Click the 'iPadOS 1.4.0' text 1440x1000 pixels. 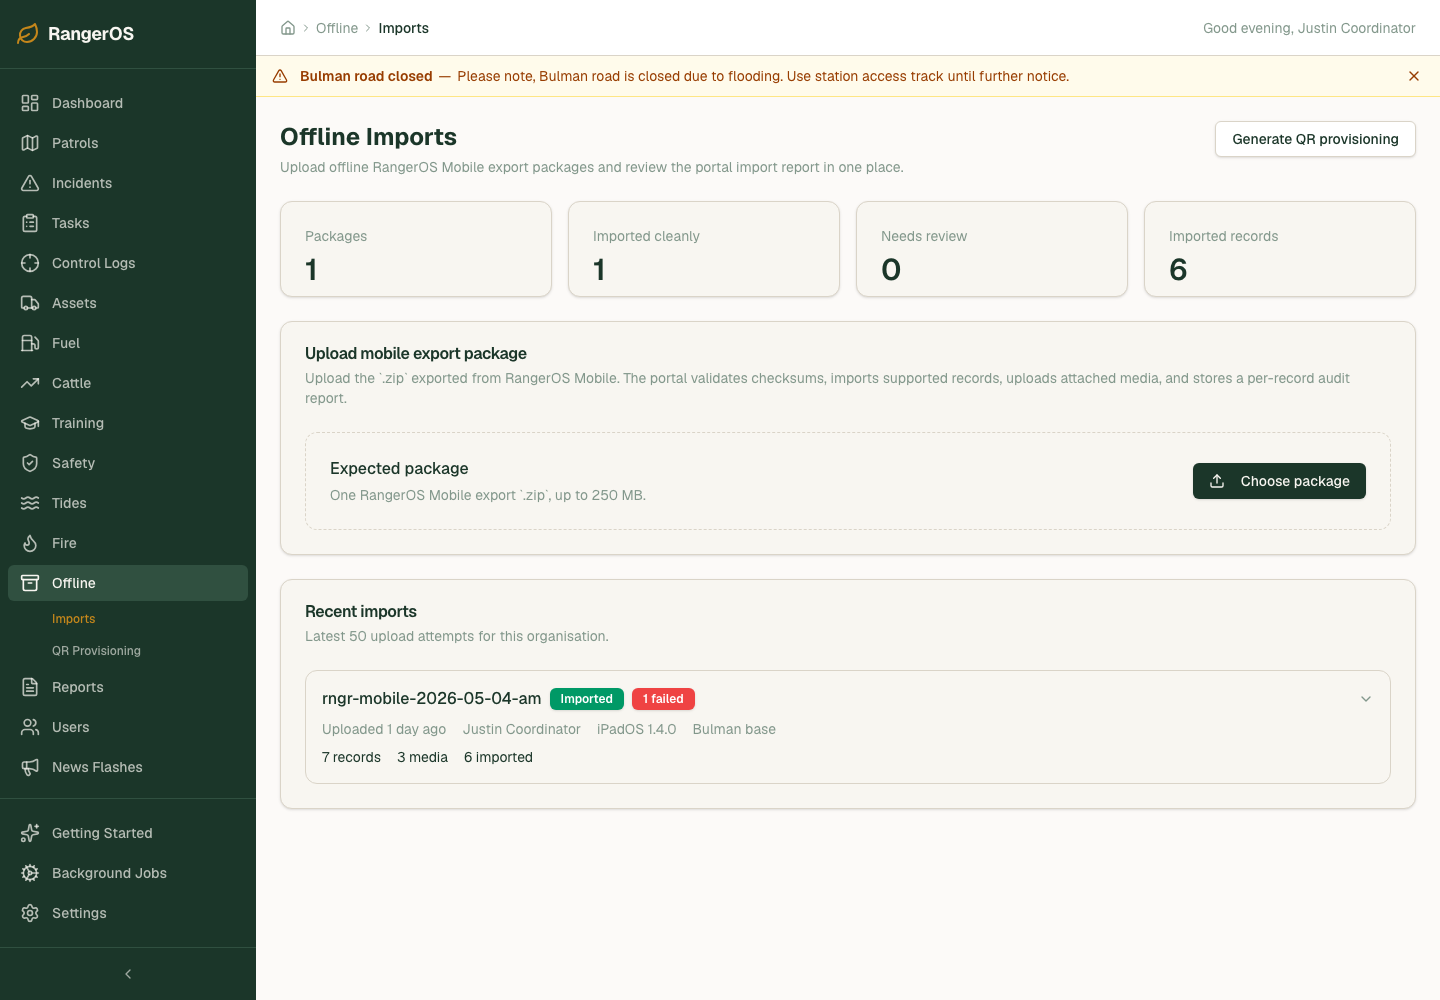[x=636, y=729]
